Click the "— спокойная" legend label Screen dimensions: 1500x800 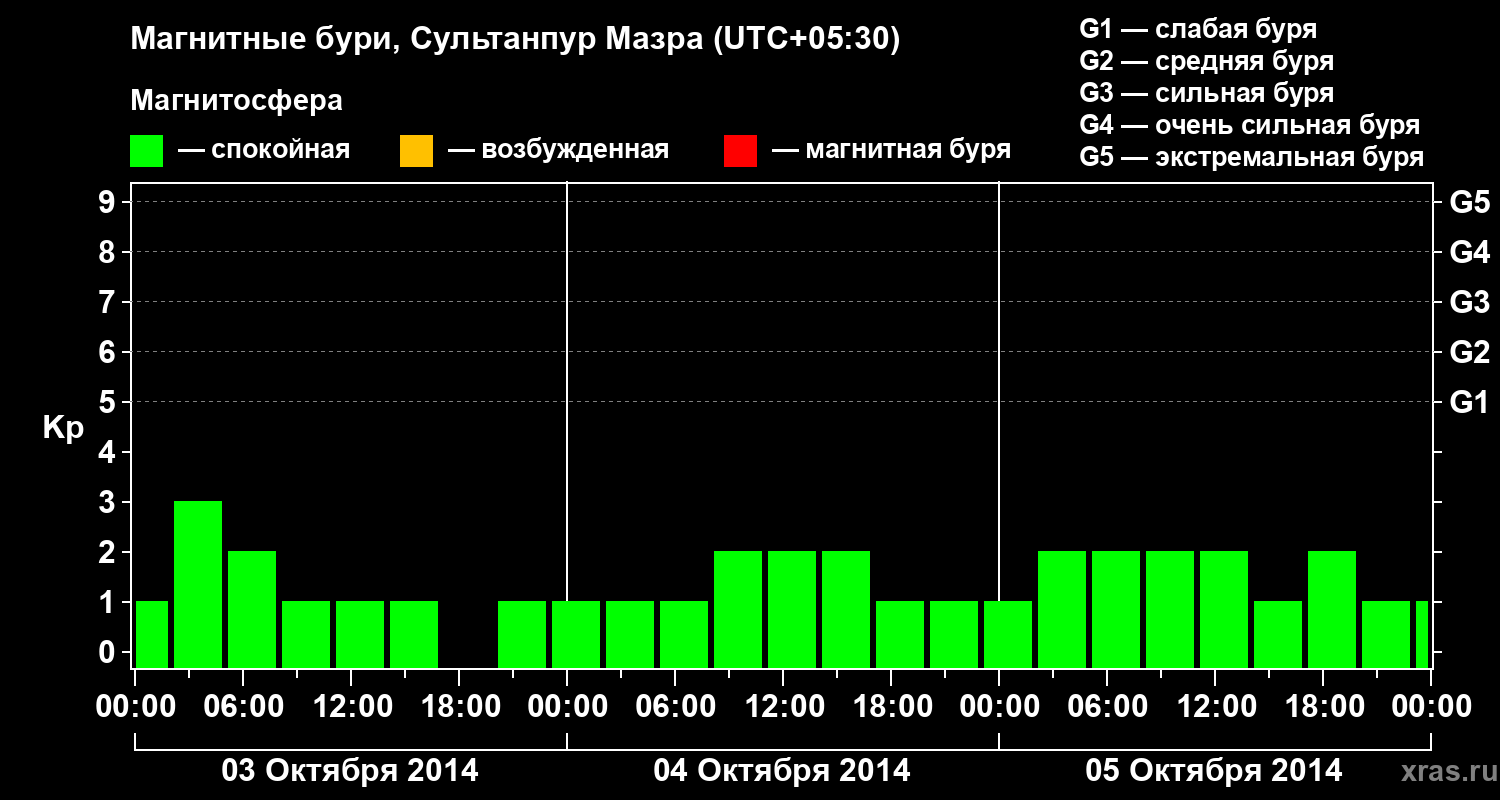264,151
